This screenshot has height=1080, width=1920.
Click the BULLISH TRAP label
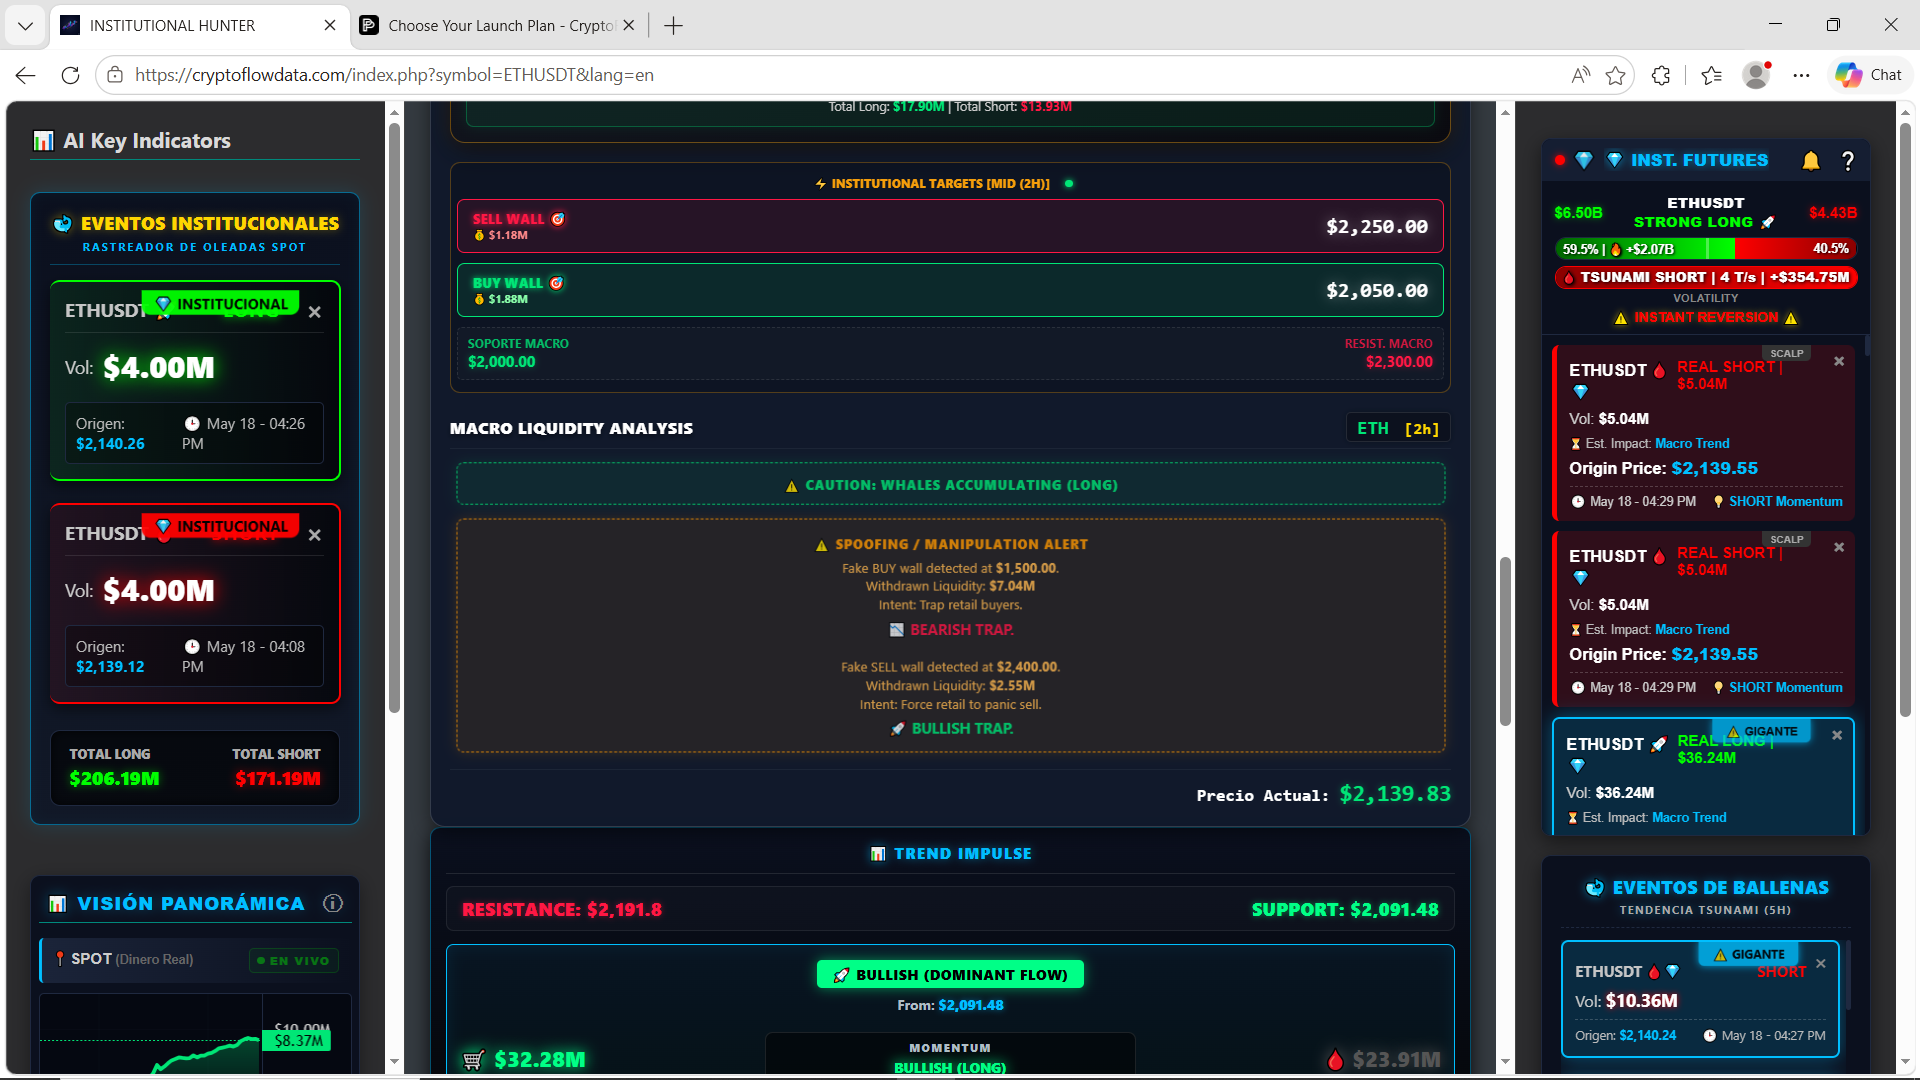tap(962, 729)
